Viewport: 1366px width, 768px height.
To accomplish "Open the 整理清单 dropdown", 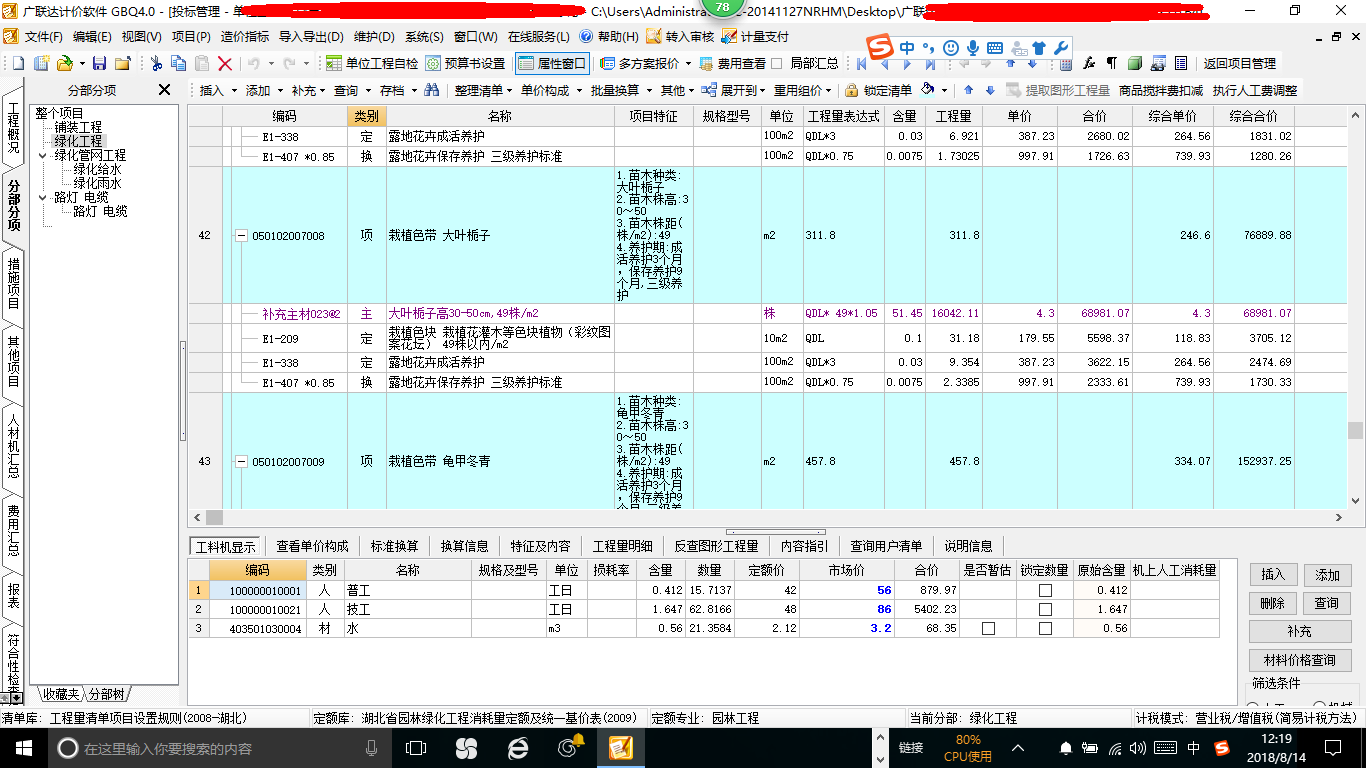I will (x=484, y=90).
